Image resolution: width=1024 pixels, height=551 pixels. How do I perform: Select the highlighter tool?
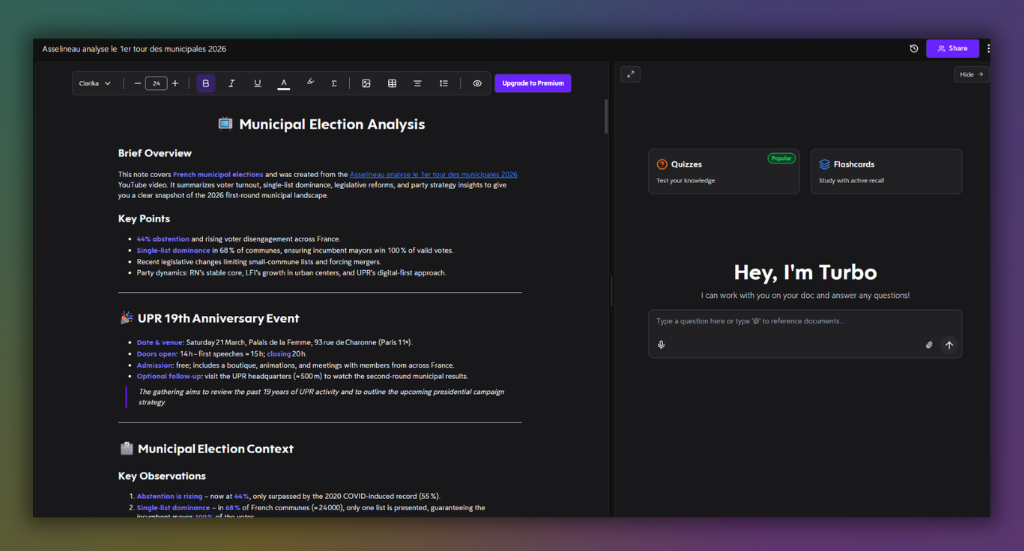(310, 83)
